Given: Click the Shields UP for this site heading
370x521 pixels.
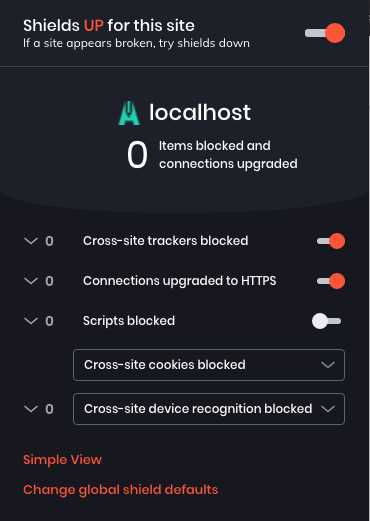Looking at the screenshot, I should (x=109, y=25).
